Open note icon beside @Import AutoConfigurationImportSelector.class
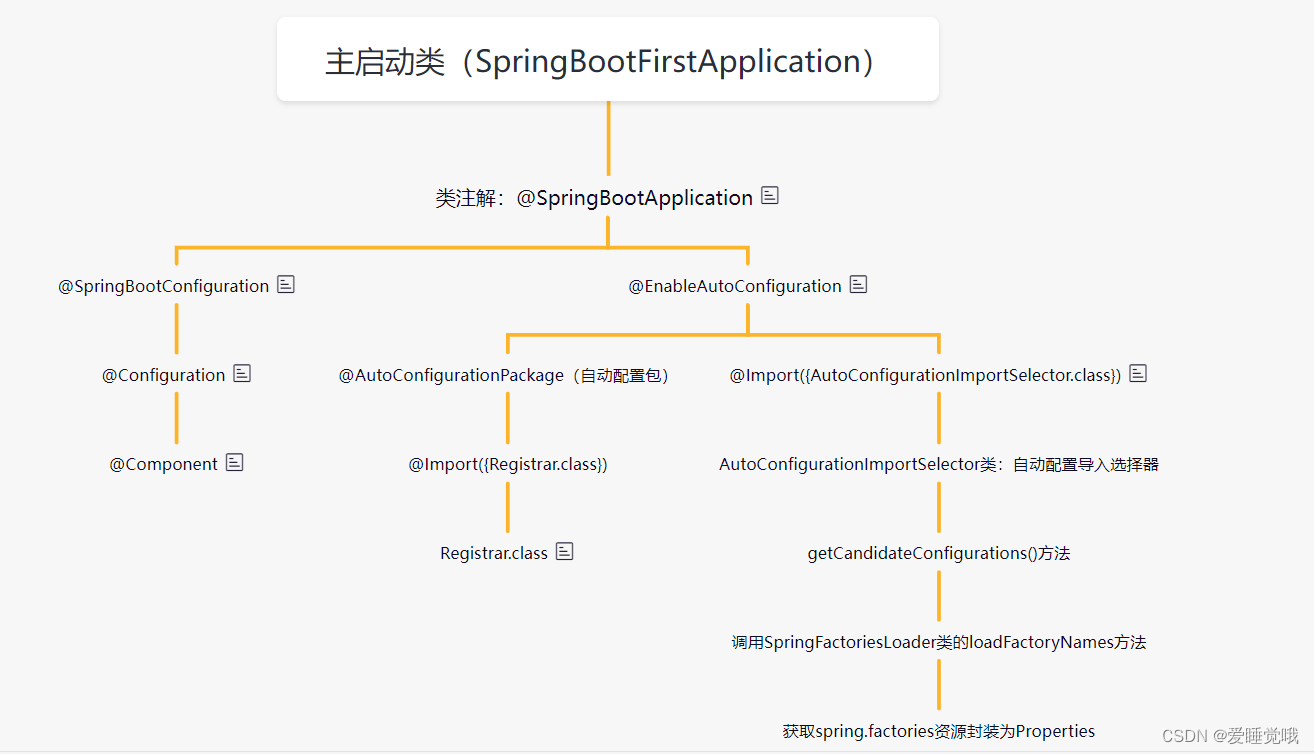This screenshot has width=1314, height=754. pos(1138,374)
